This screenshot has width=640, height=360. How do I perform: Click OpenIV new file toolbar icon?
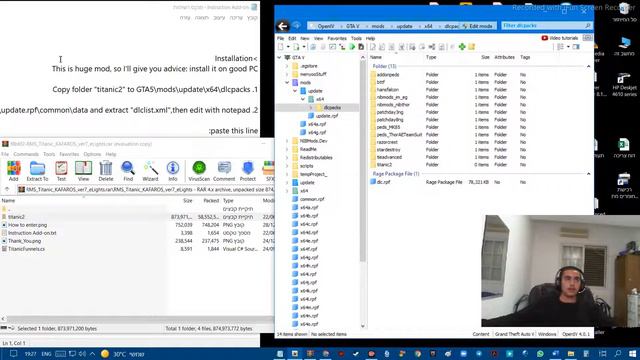281,47
